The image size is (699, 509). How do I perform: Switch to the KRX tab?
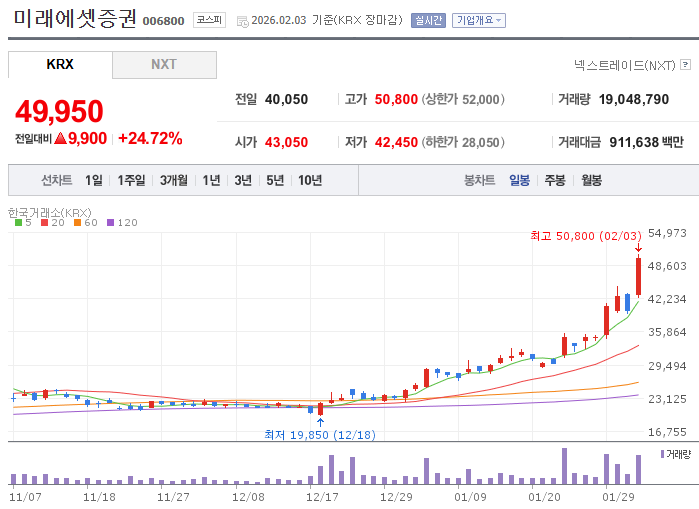point(60,65)
